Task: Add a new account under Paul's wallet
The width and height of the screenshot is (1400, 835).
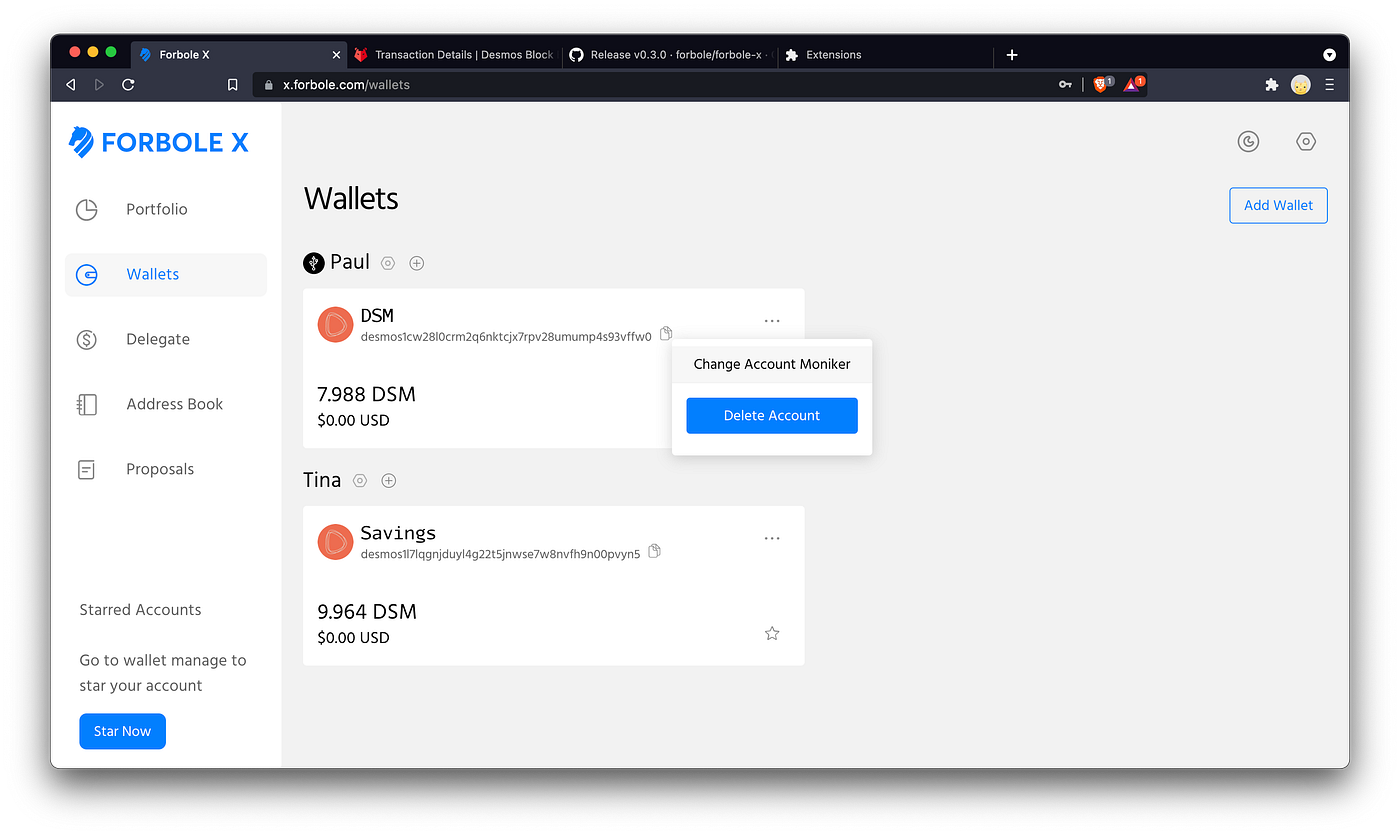Action: 416,262
